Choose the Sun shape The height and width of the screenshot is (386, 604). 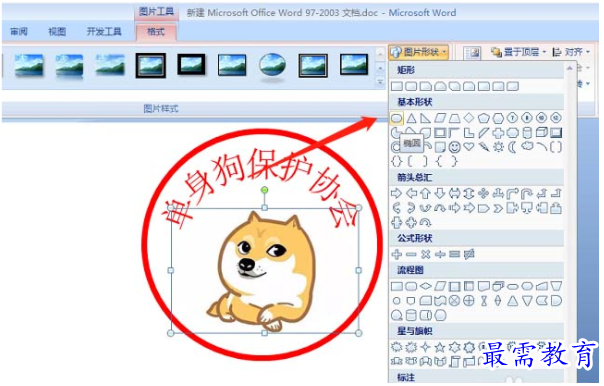click(498, 147)
